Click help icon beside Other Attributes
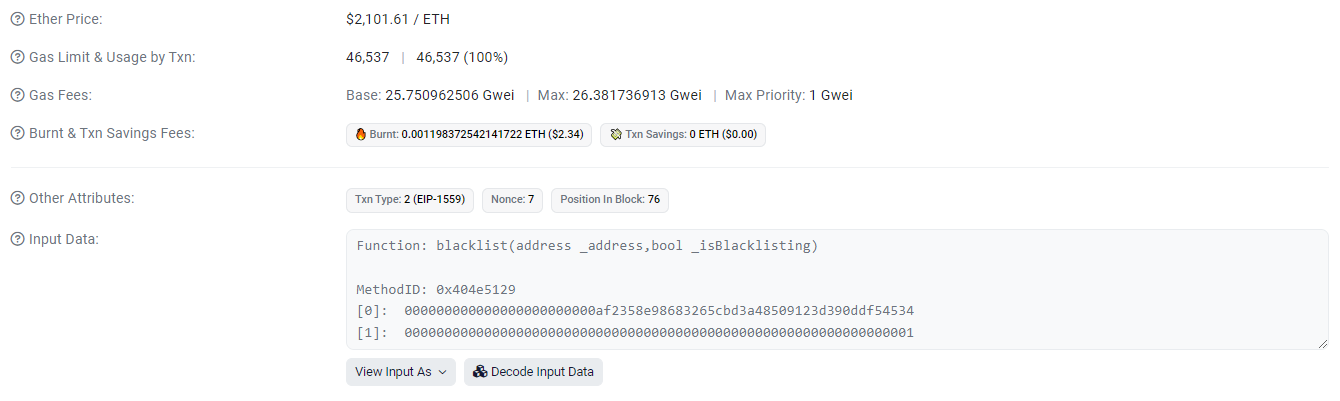The height and width of the screenshot is (401, 1340). (x=17, y=198)
